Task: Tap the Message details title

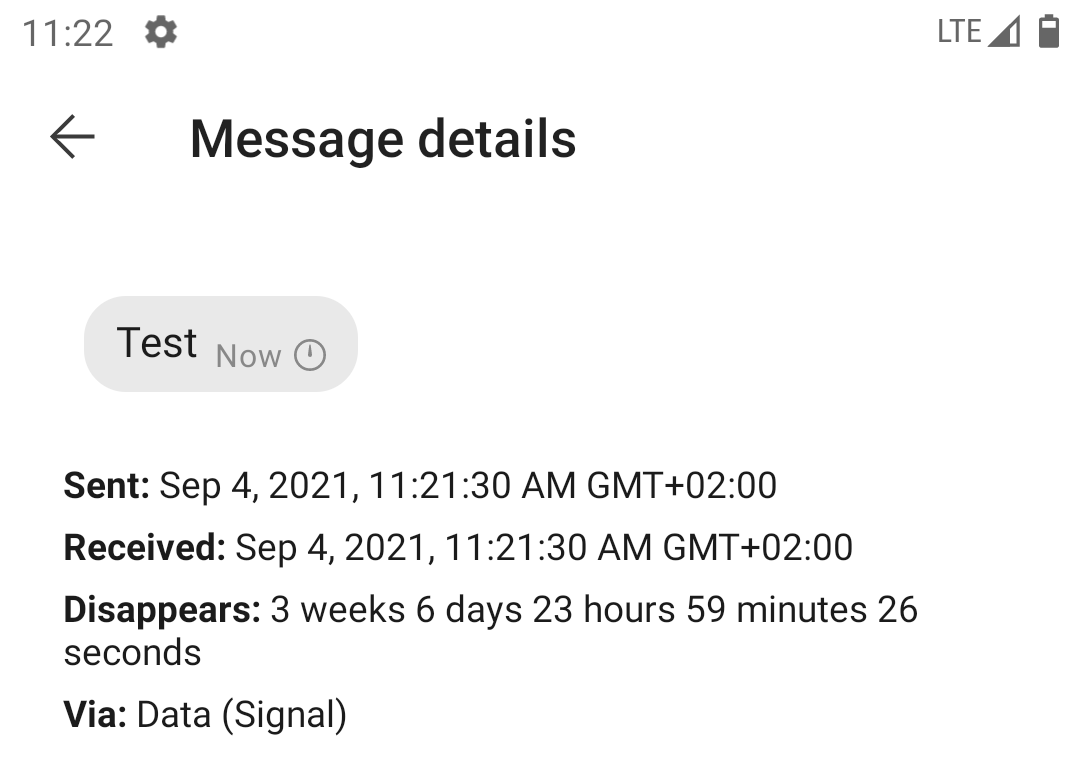Action: click(383, 139)
